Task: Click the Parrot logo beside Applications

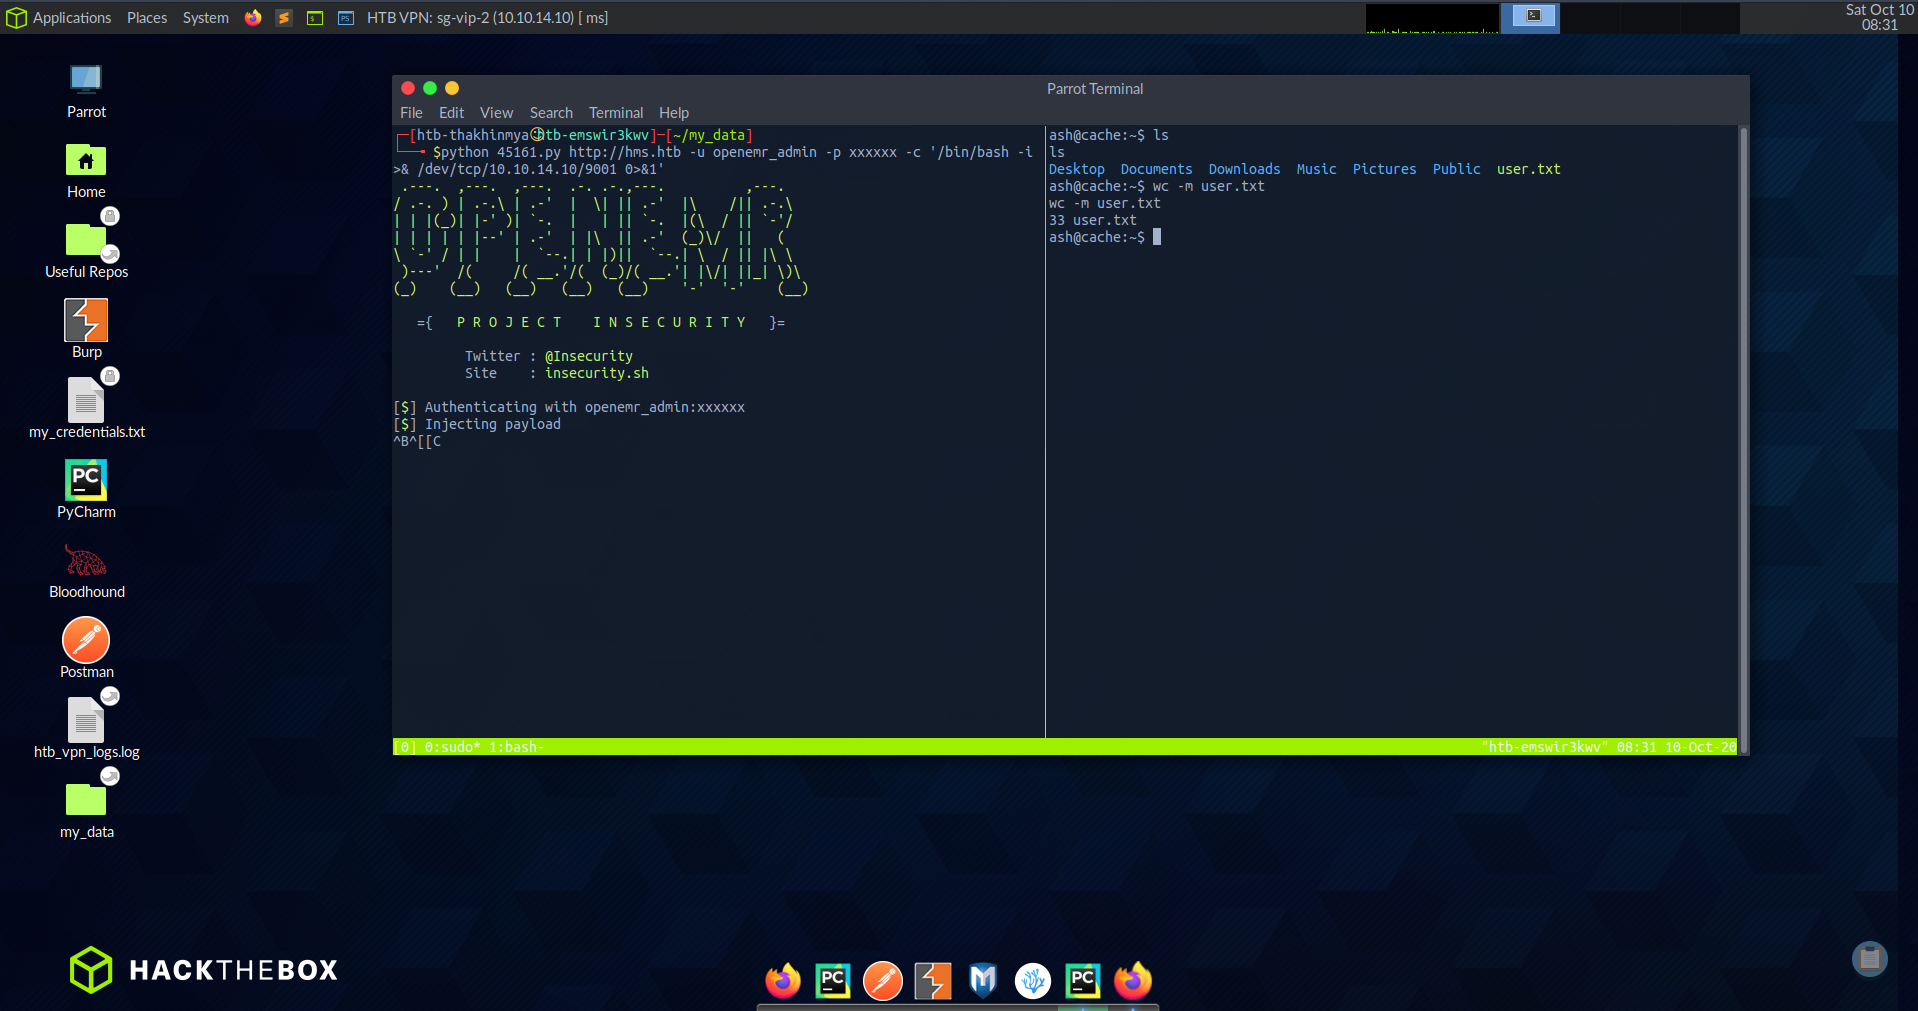Action: click(x=16, y=18)
